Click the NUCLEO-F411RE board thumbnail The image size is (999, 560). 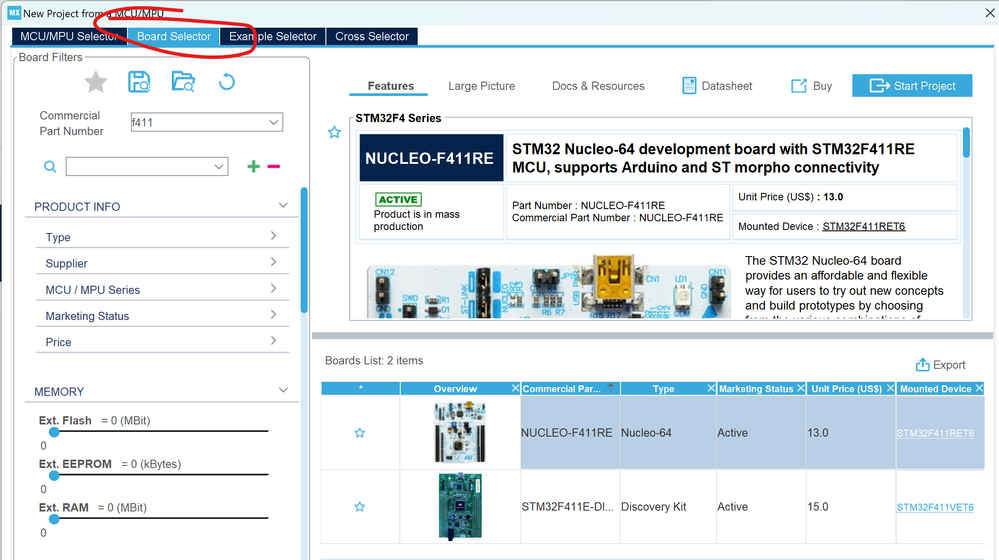[460, 432]
